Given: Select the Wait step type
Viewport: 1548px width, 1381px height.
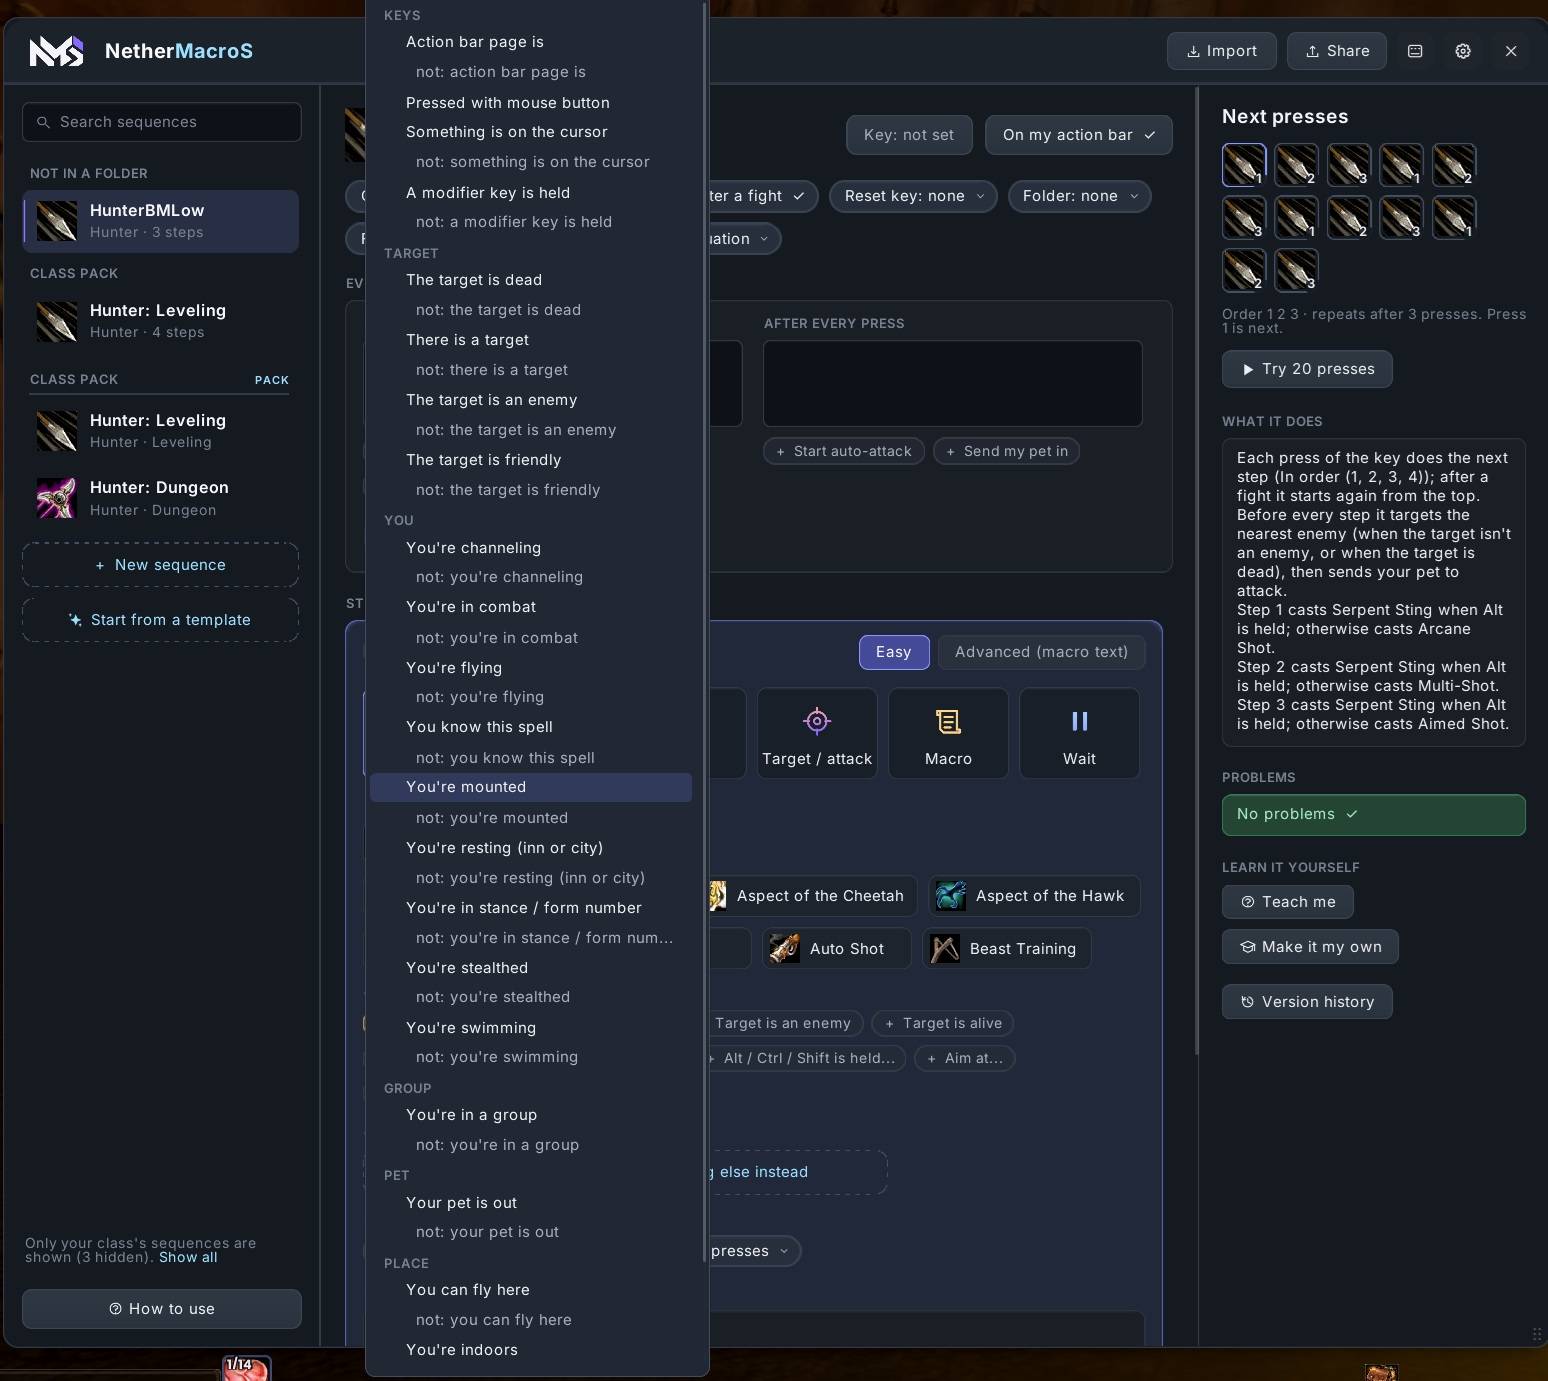Looking at the screenshot, I should (x=1079, y=733).
